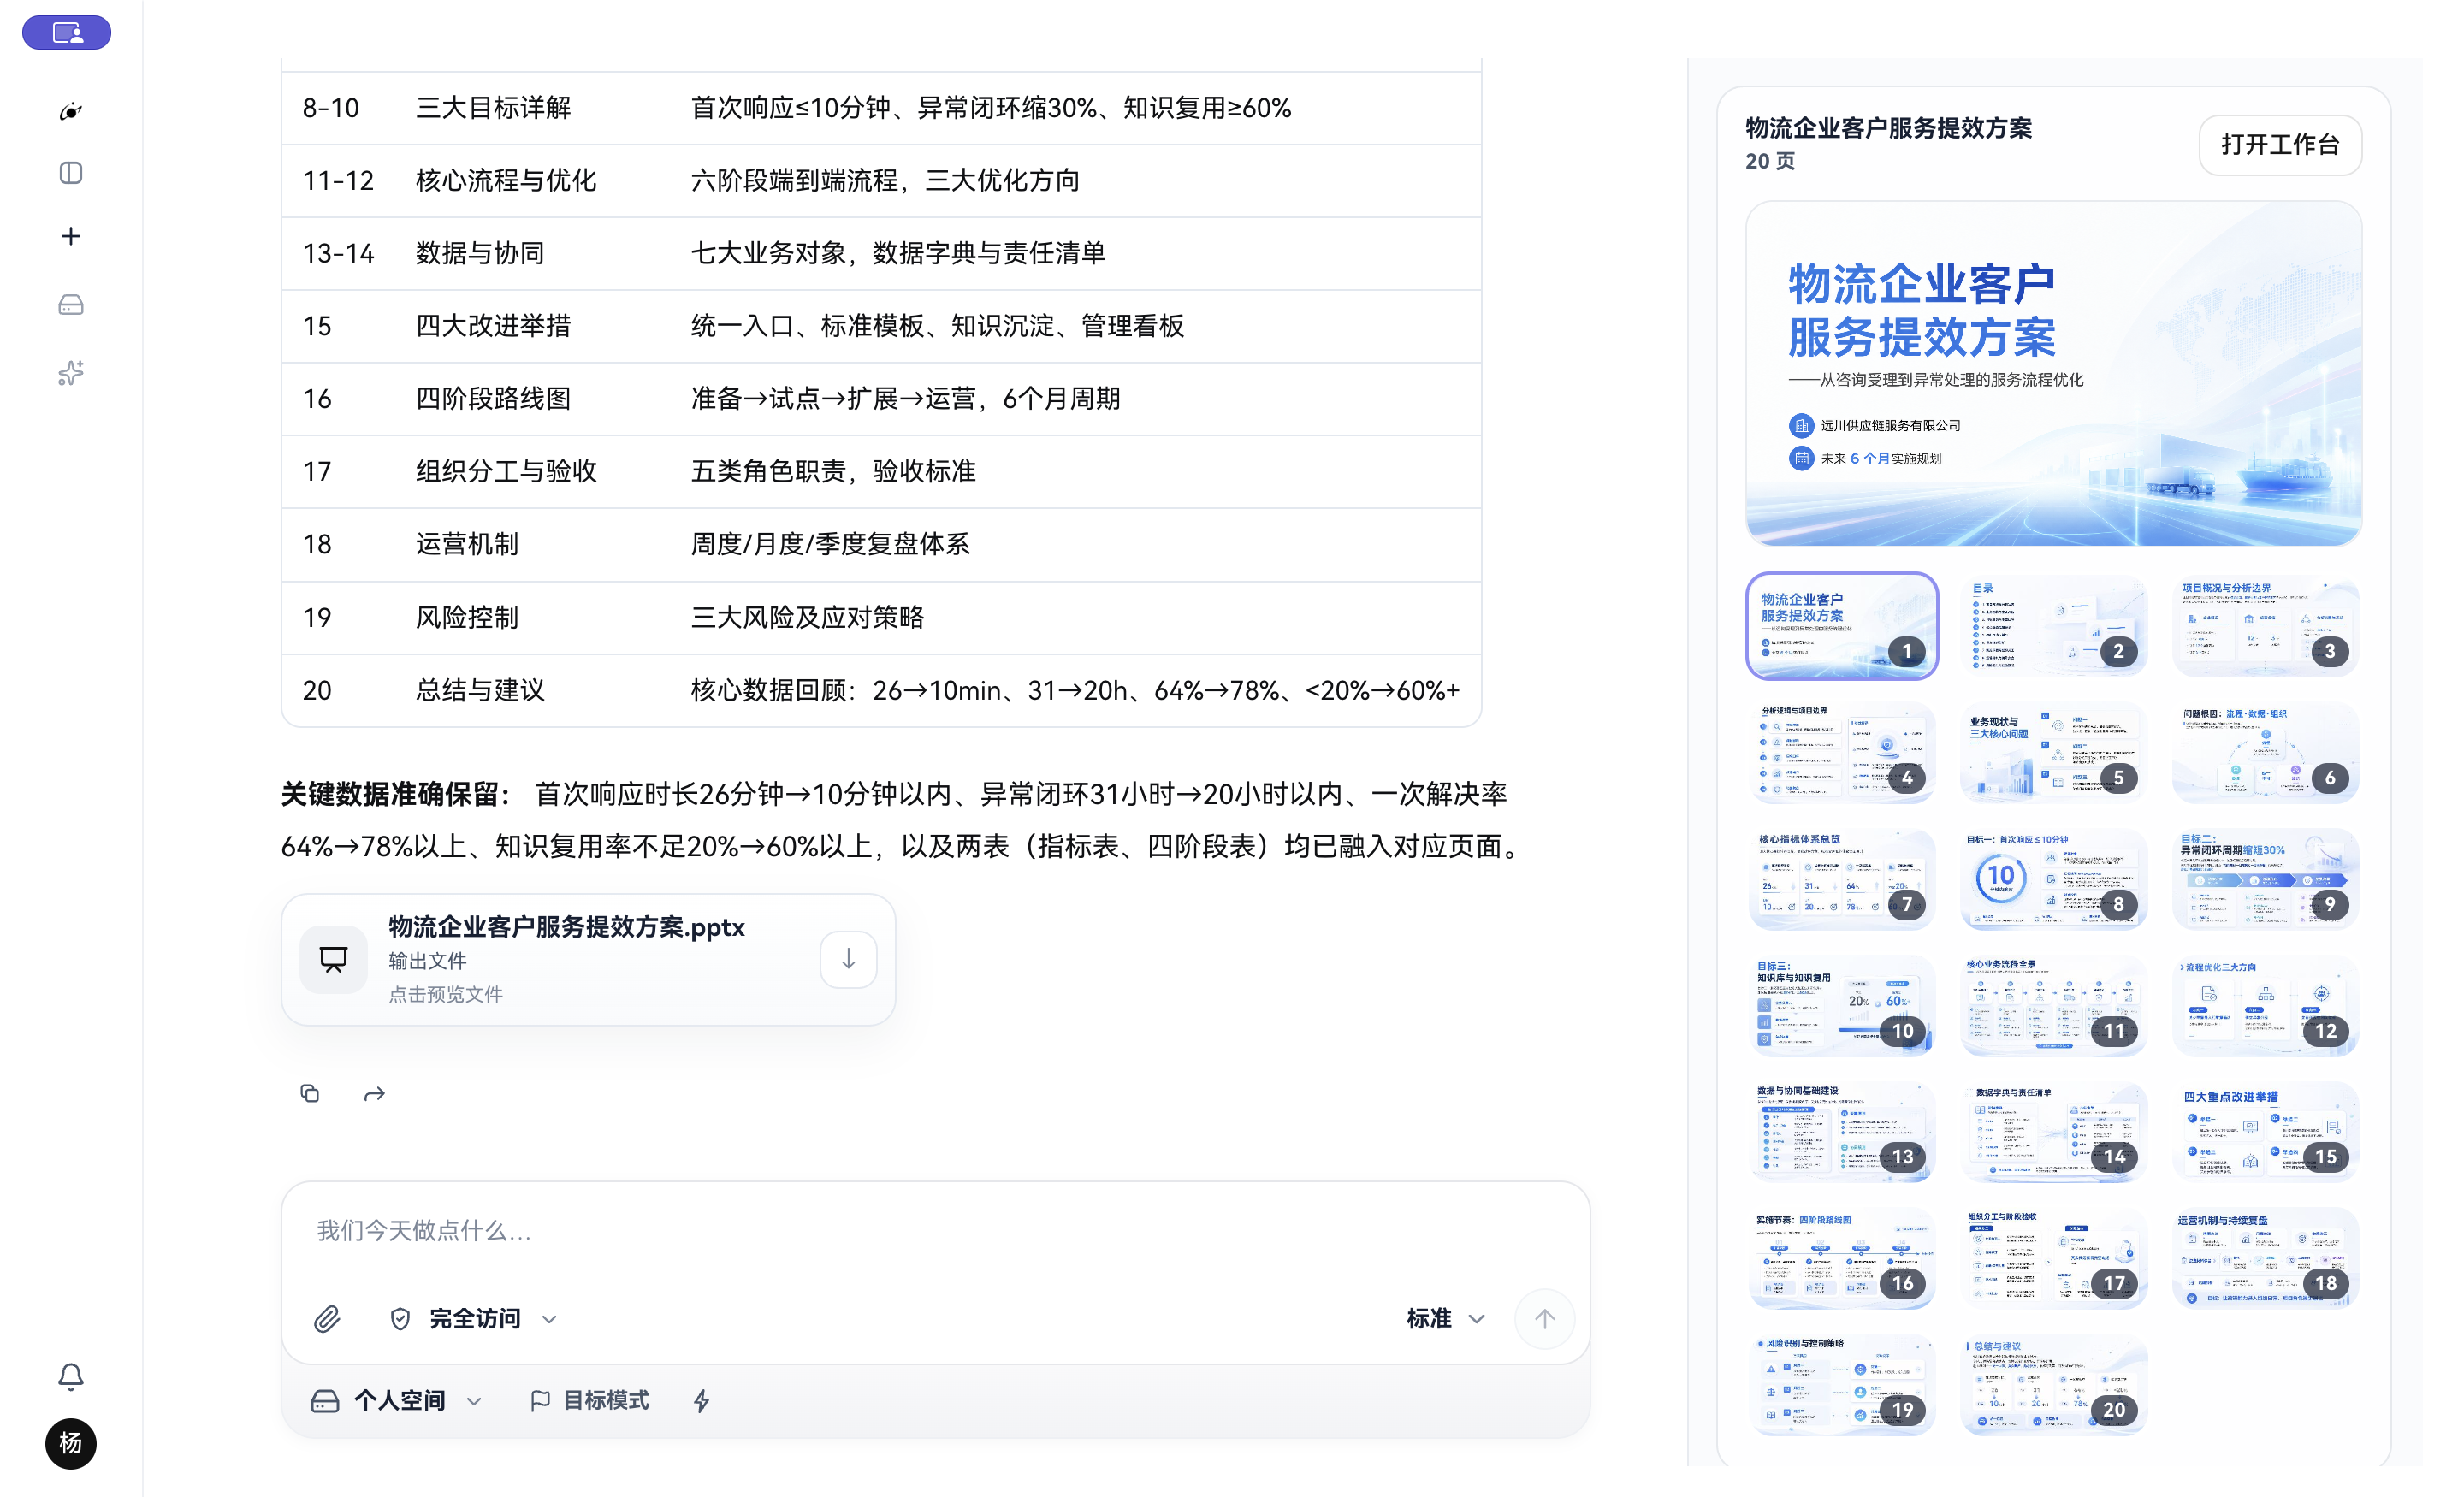The width and height of the screenshot is (2464, 1497).
Task: Select slide thumbnail 1
Action: pos(1841,625)
